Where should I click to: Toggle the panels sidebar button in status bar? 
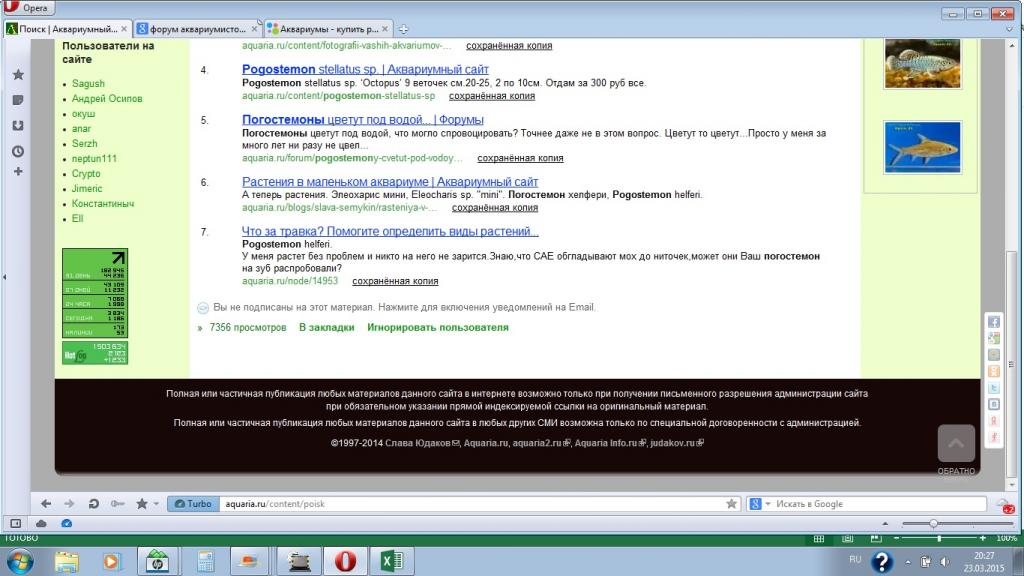[x=16, y=524]
